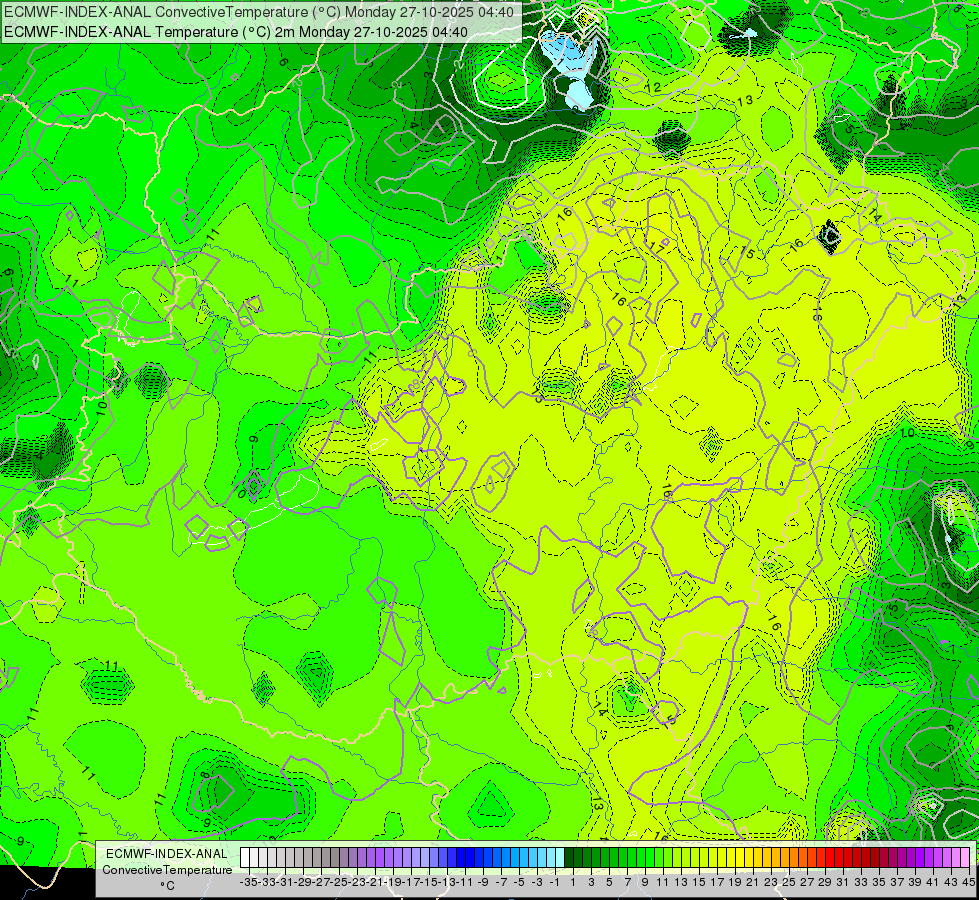Click the ConvectiveTemperature title line at top
Viewport: 979px width, 900px height.
(x=259, y=12)
